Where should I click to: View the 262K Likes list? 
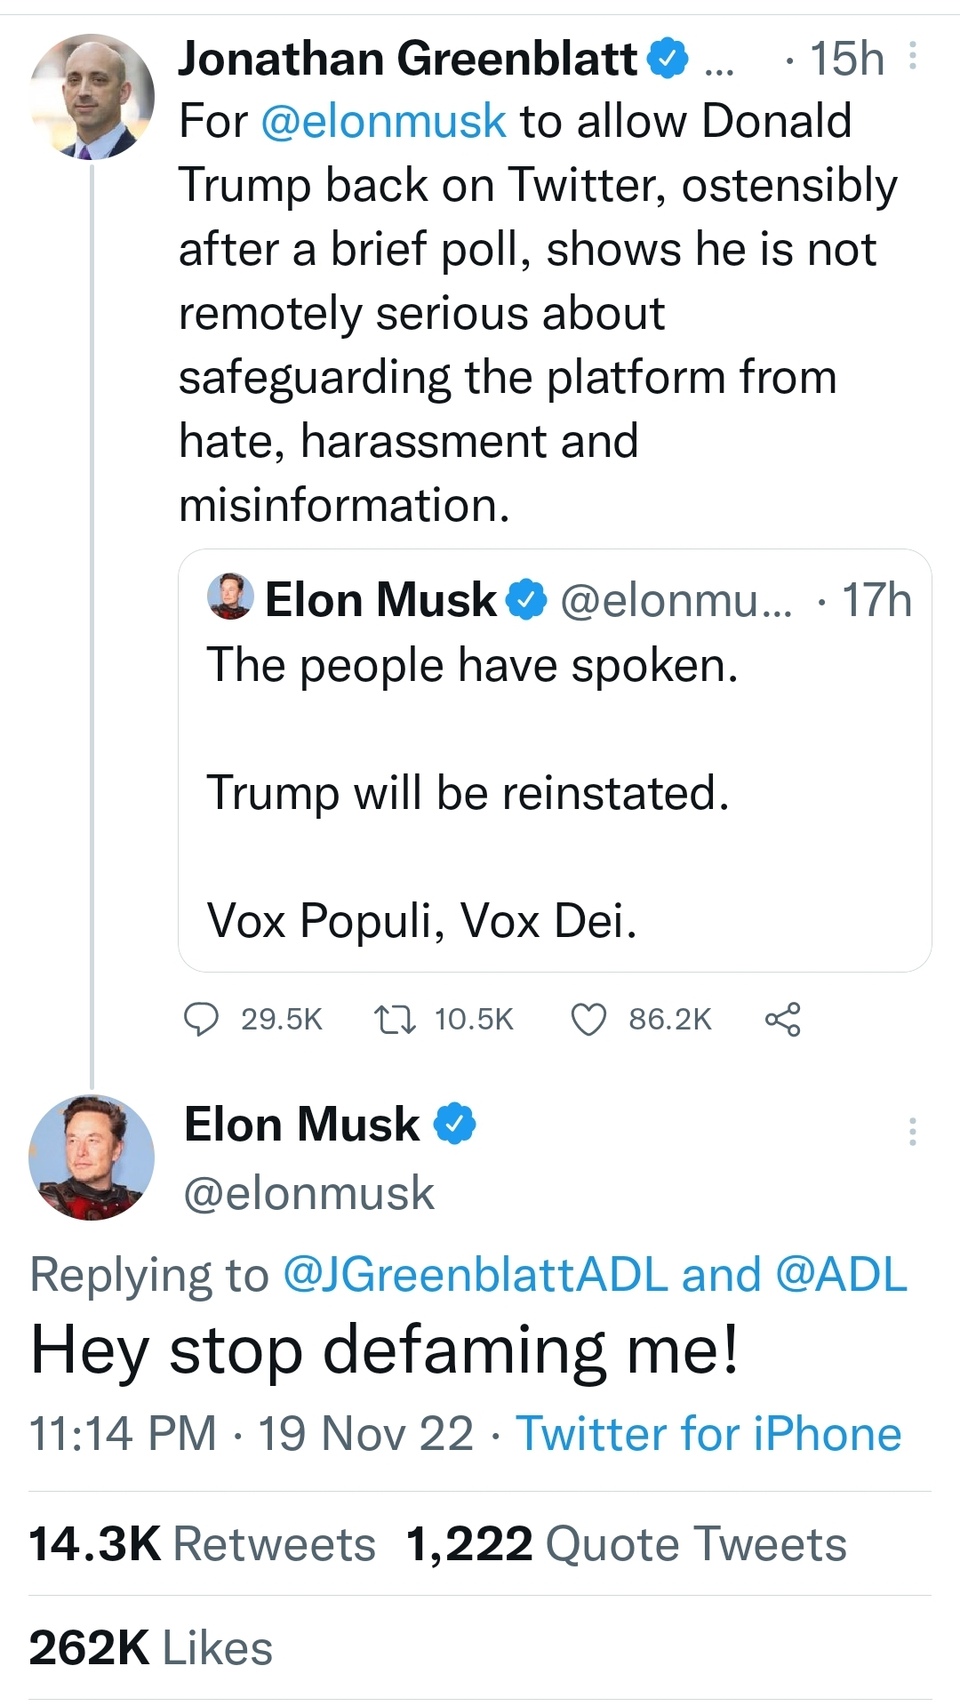151,1648
